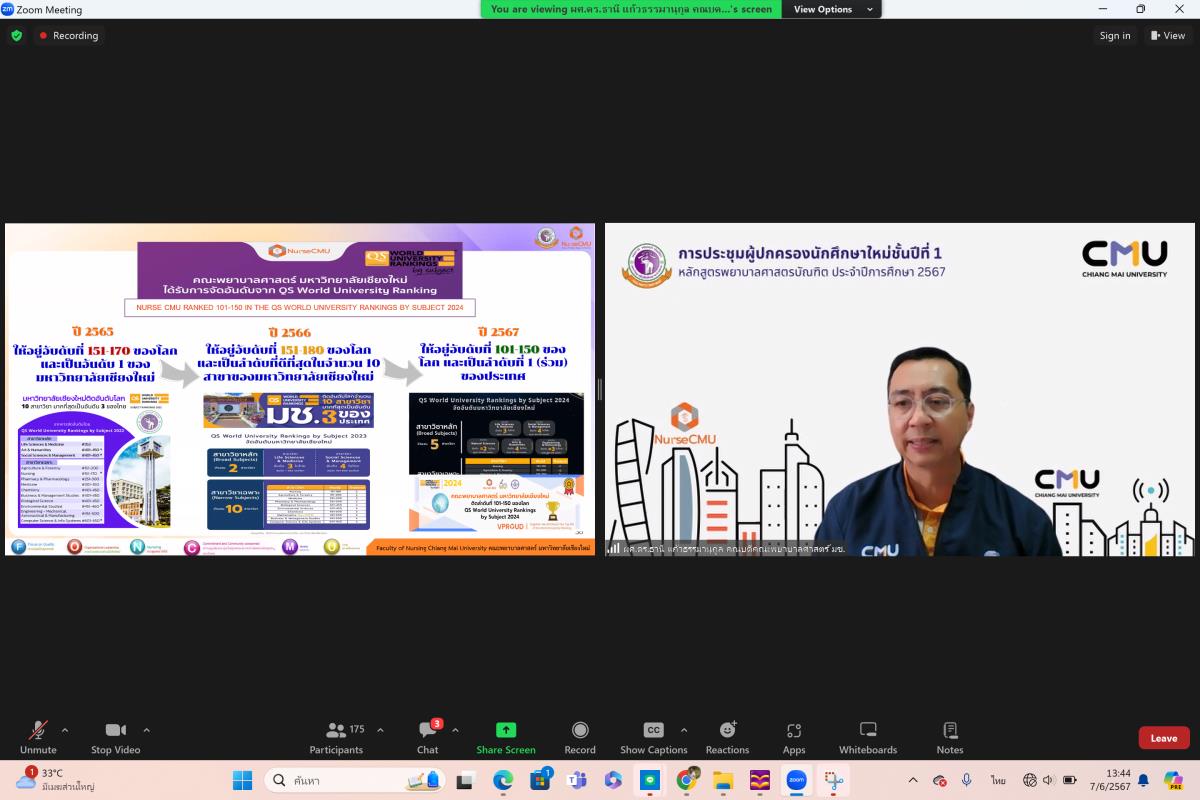Open the View layout menu
The width and height of the screenshot is (1200, 800).
[x=1167, y=36]
